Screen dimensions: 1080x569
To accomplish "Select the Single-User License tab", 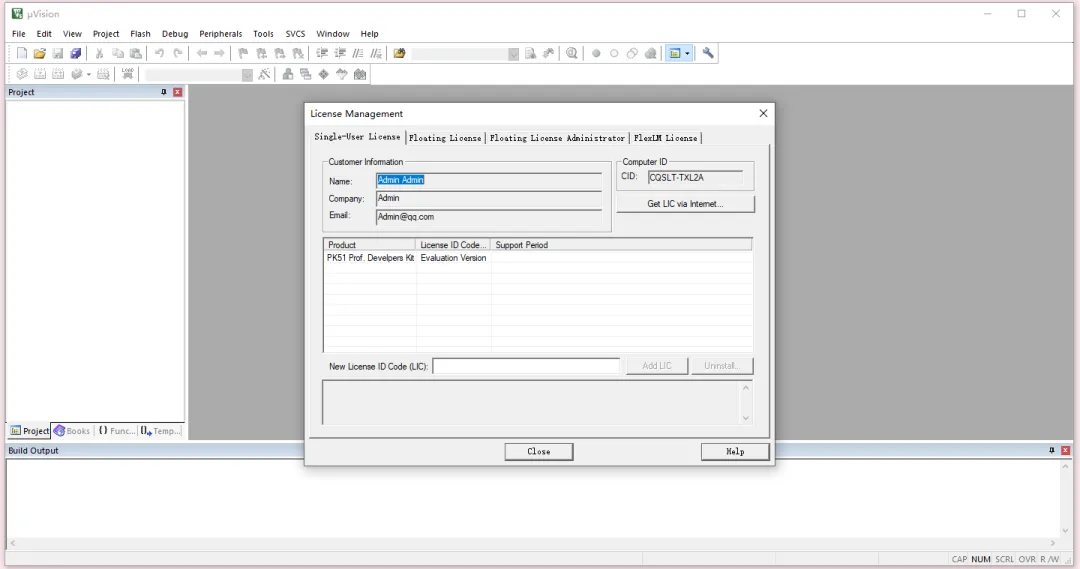I will pyautogui.click(x=357, y=137).
